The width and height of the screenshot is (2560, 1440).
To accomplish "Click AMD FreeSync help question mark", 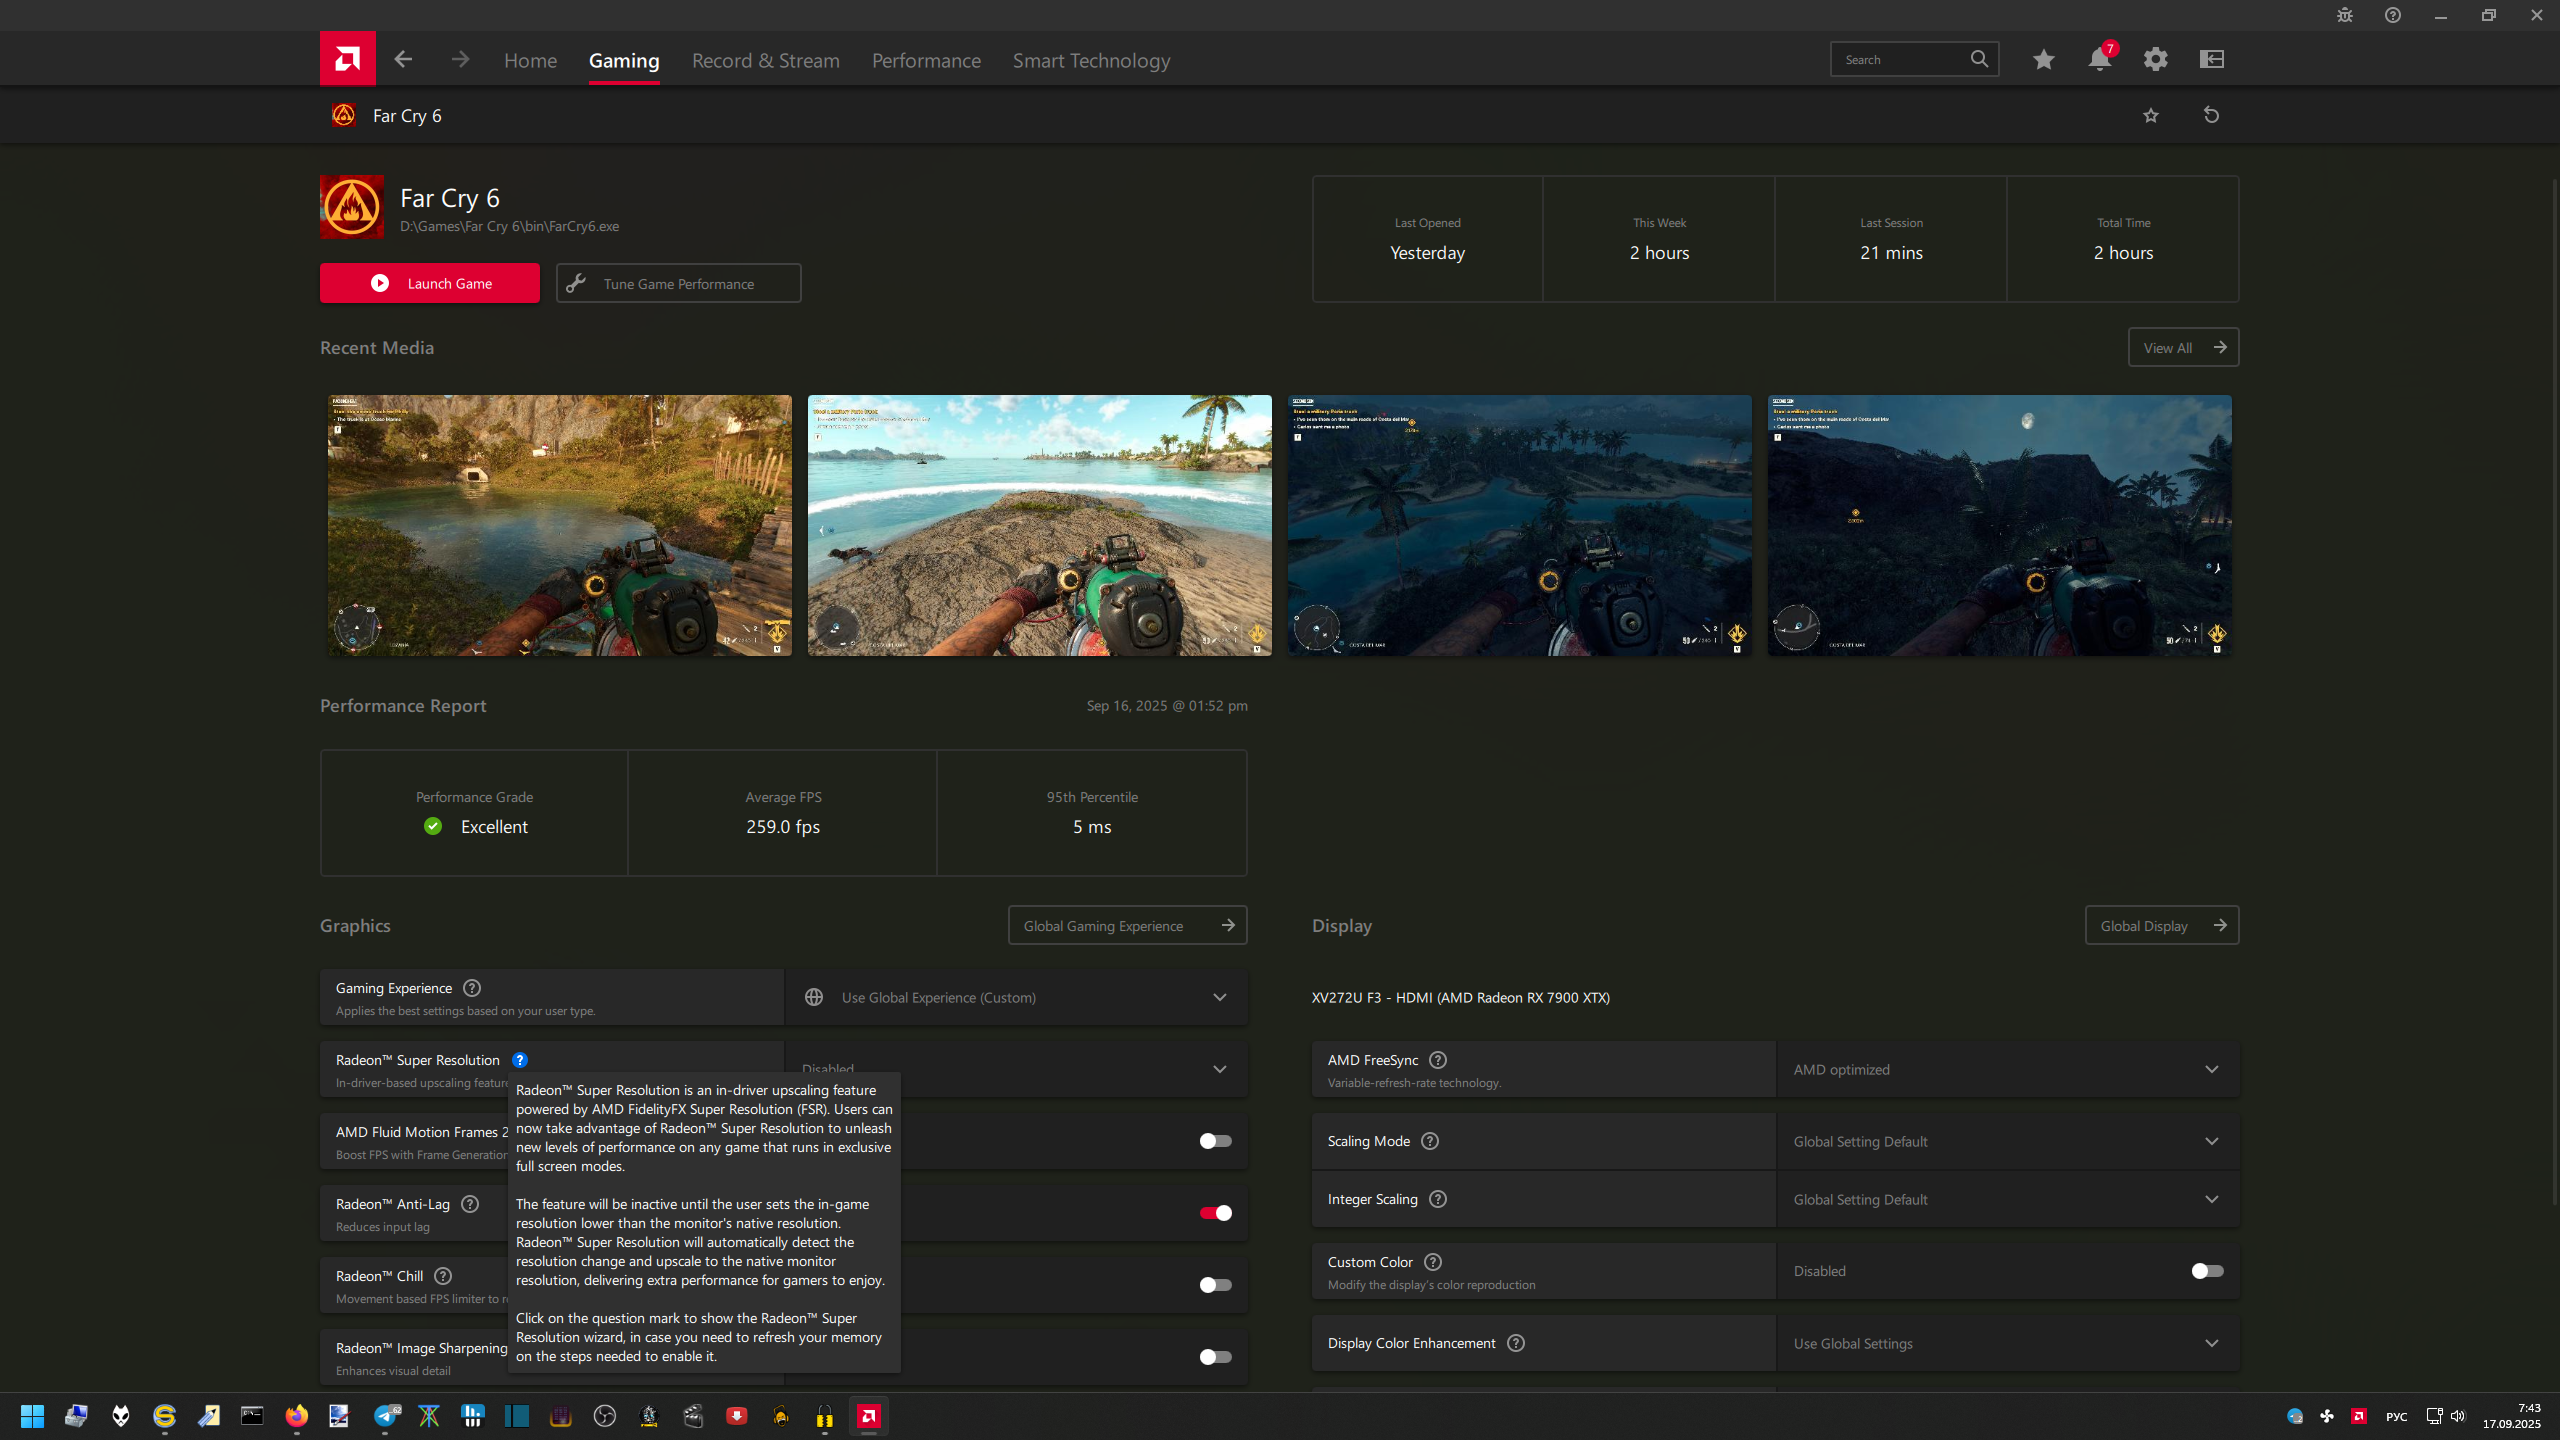I will 1438,1060.
